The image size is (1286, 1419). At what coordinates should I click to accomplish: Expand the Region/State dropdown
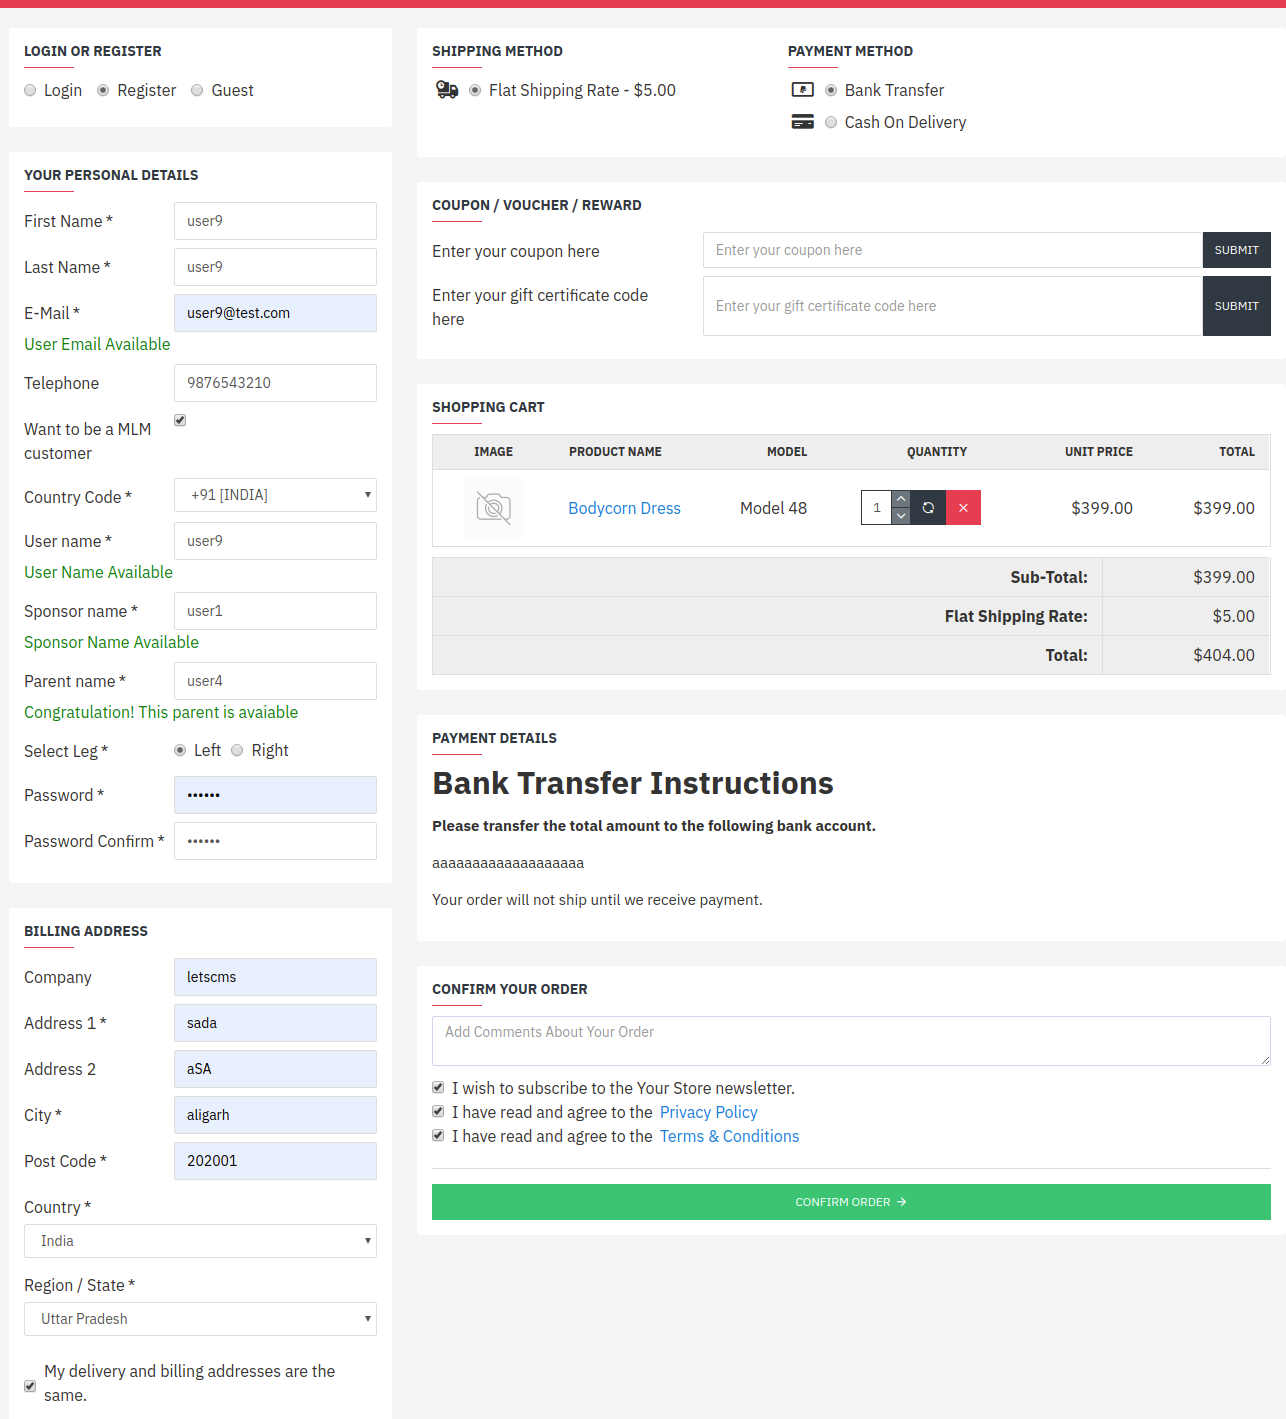[x=200, y=1319]
